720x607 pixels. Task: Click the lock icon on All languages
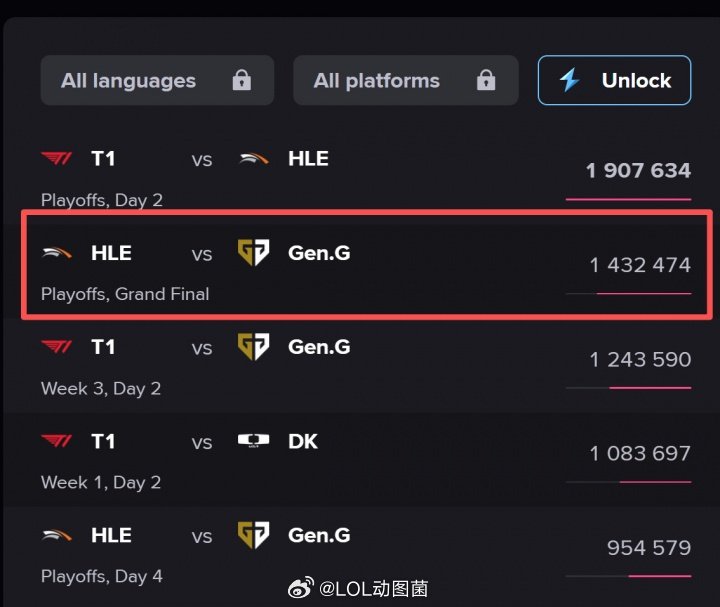coord(241,81)
